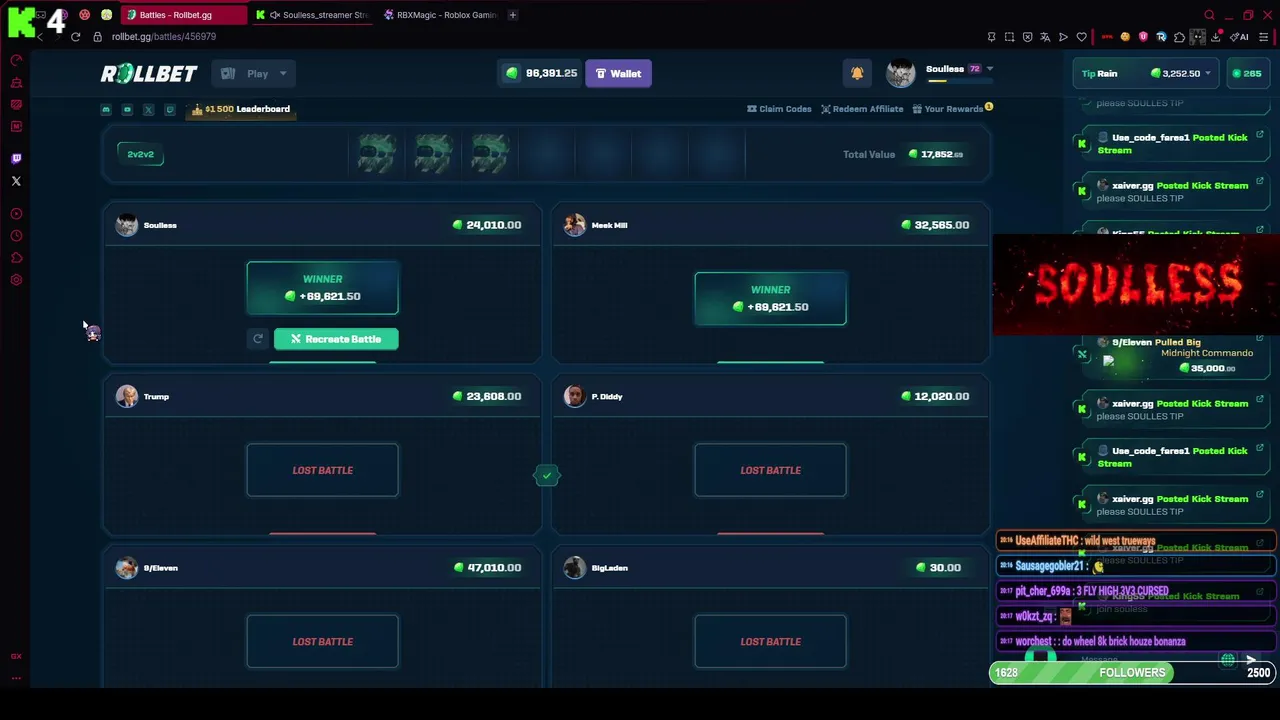Open the $1 500 Leaderboard link
1280x720 pixels.
pos(241,109)
